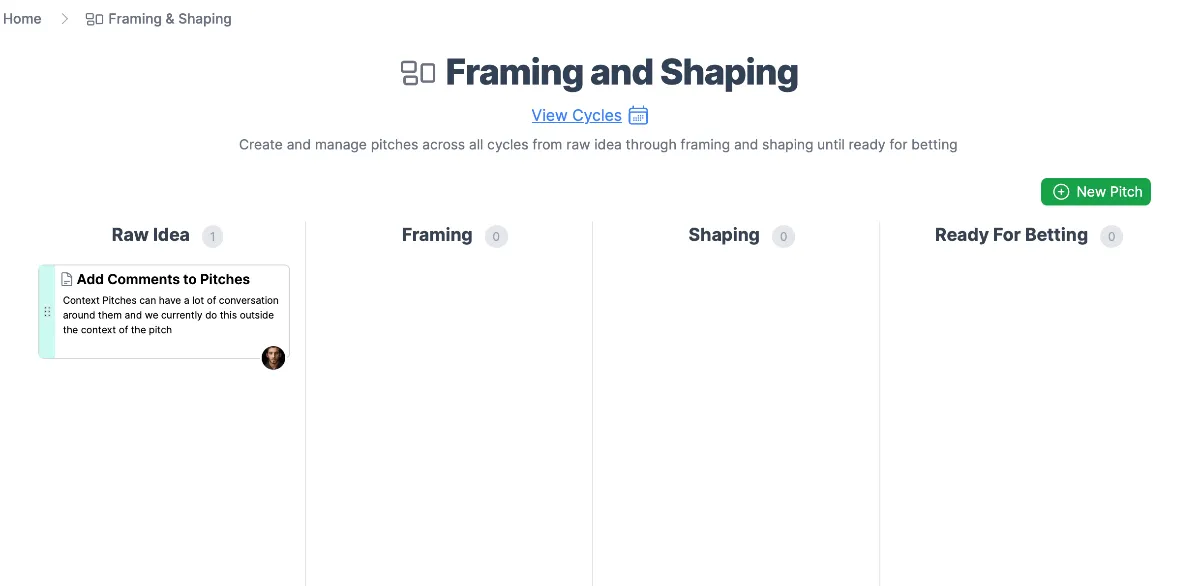The height and width of the screenshot is (586, 1200).
Task: Click the Ready For Betting column header
Action: pyautogui.click(x=1011, y=235)
